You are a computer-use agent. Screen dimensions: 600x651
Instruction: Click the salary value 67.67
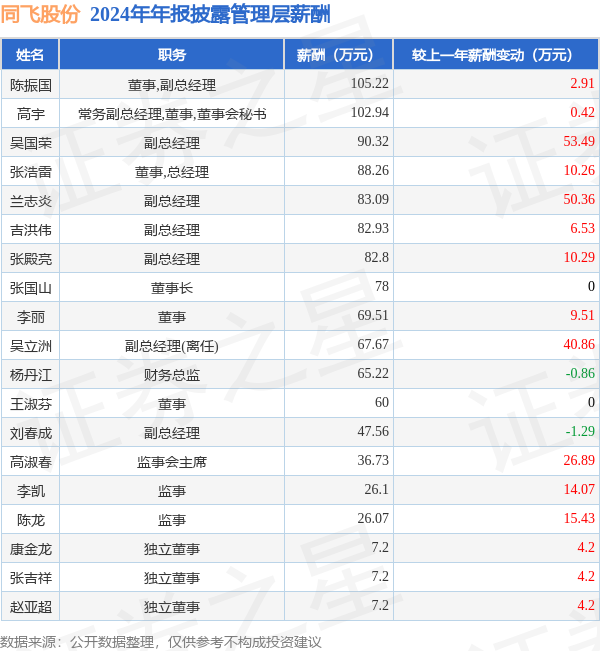(x=373, y=345)
